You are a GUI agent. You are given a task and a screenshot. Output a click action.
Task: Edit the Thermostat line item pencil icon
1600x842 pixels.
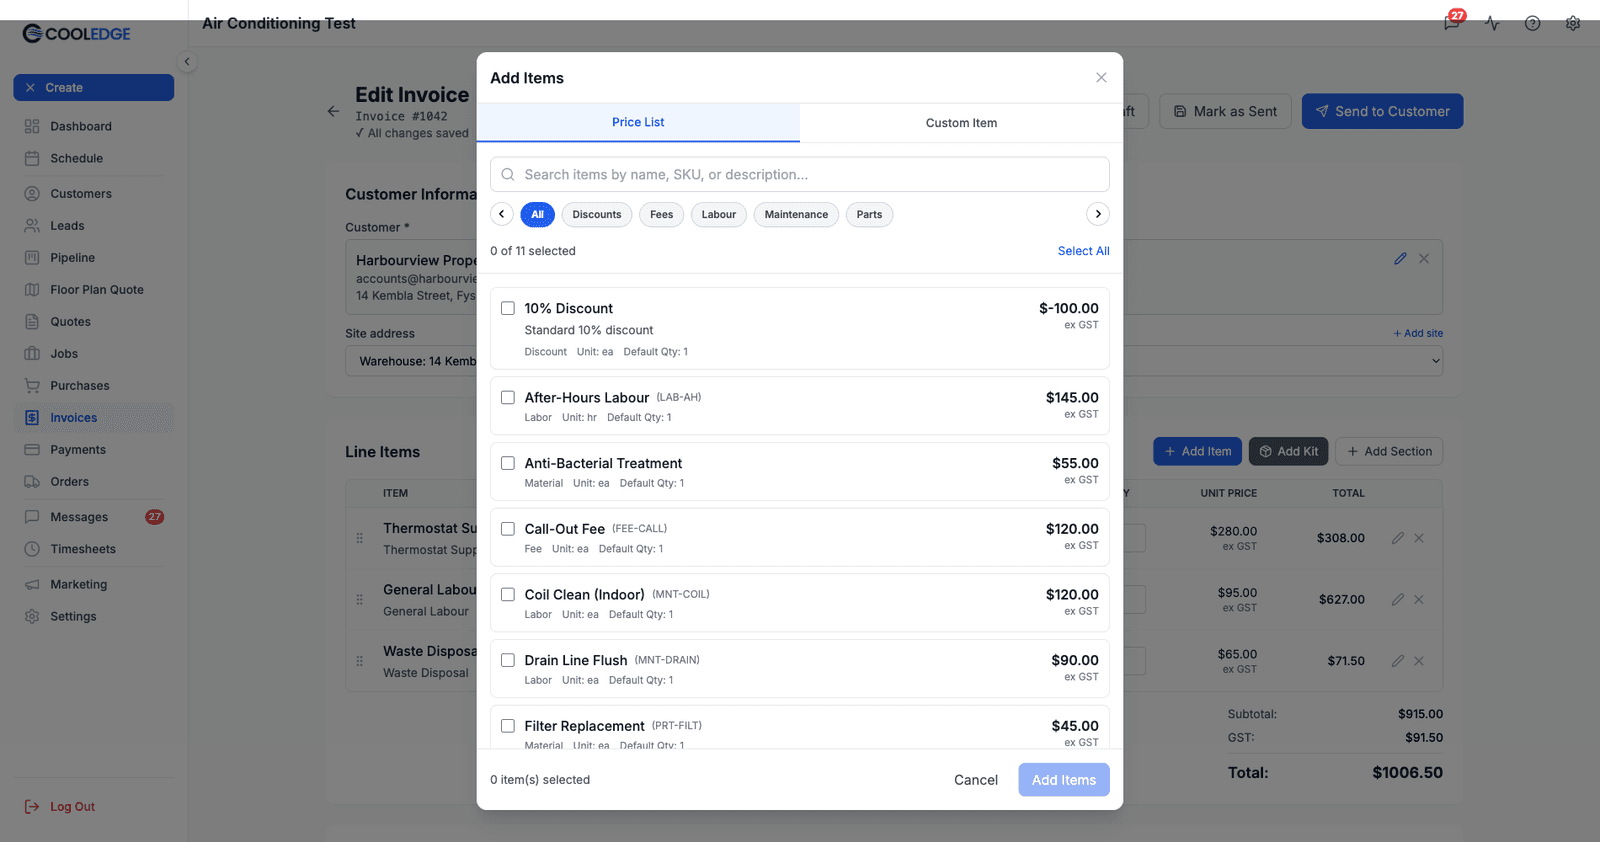1398,538
